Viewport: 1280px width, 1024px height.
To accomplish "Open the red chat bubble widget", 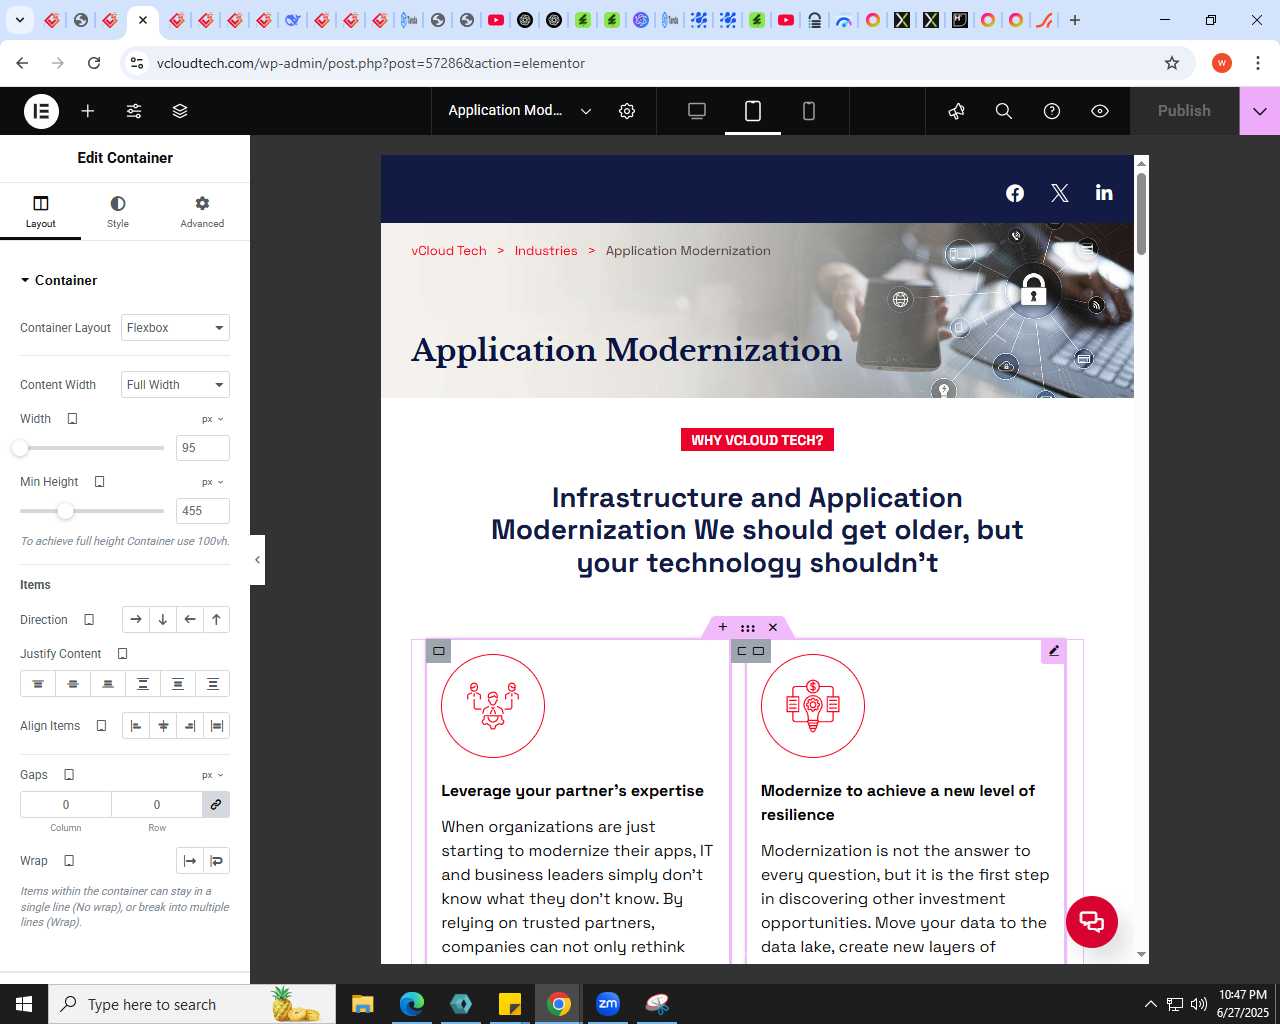I will 1091,922.
